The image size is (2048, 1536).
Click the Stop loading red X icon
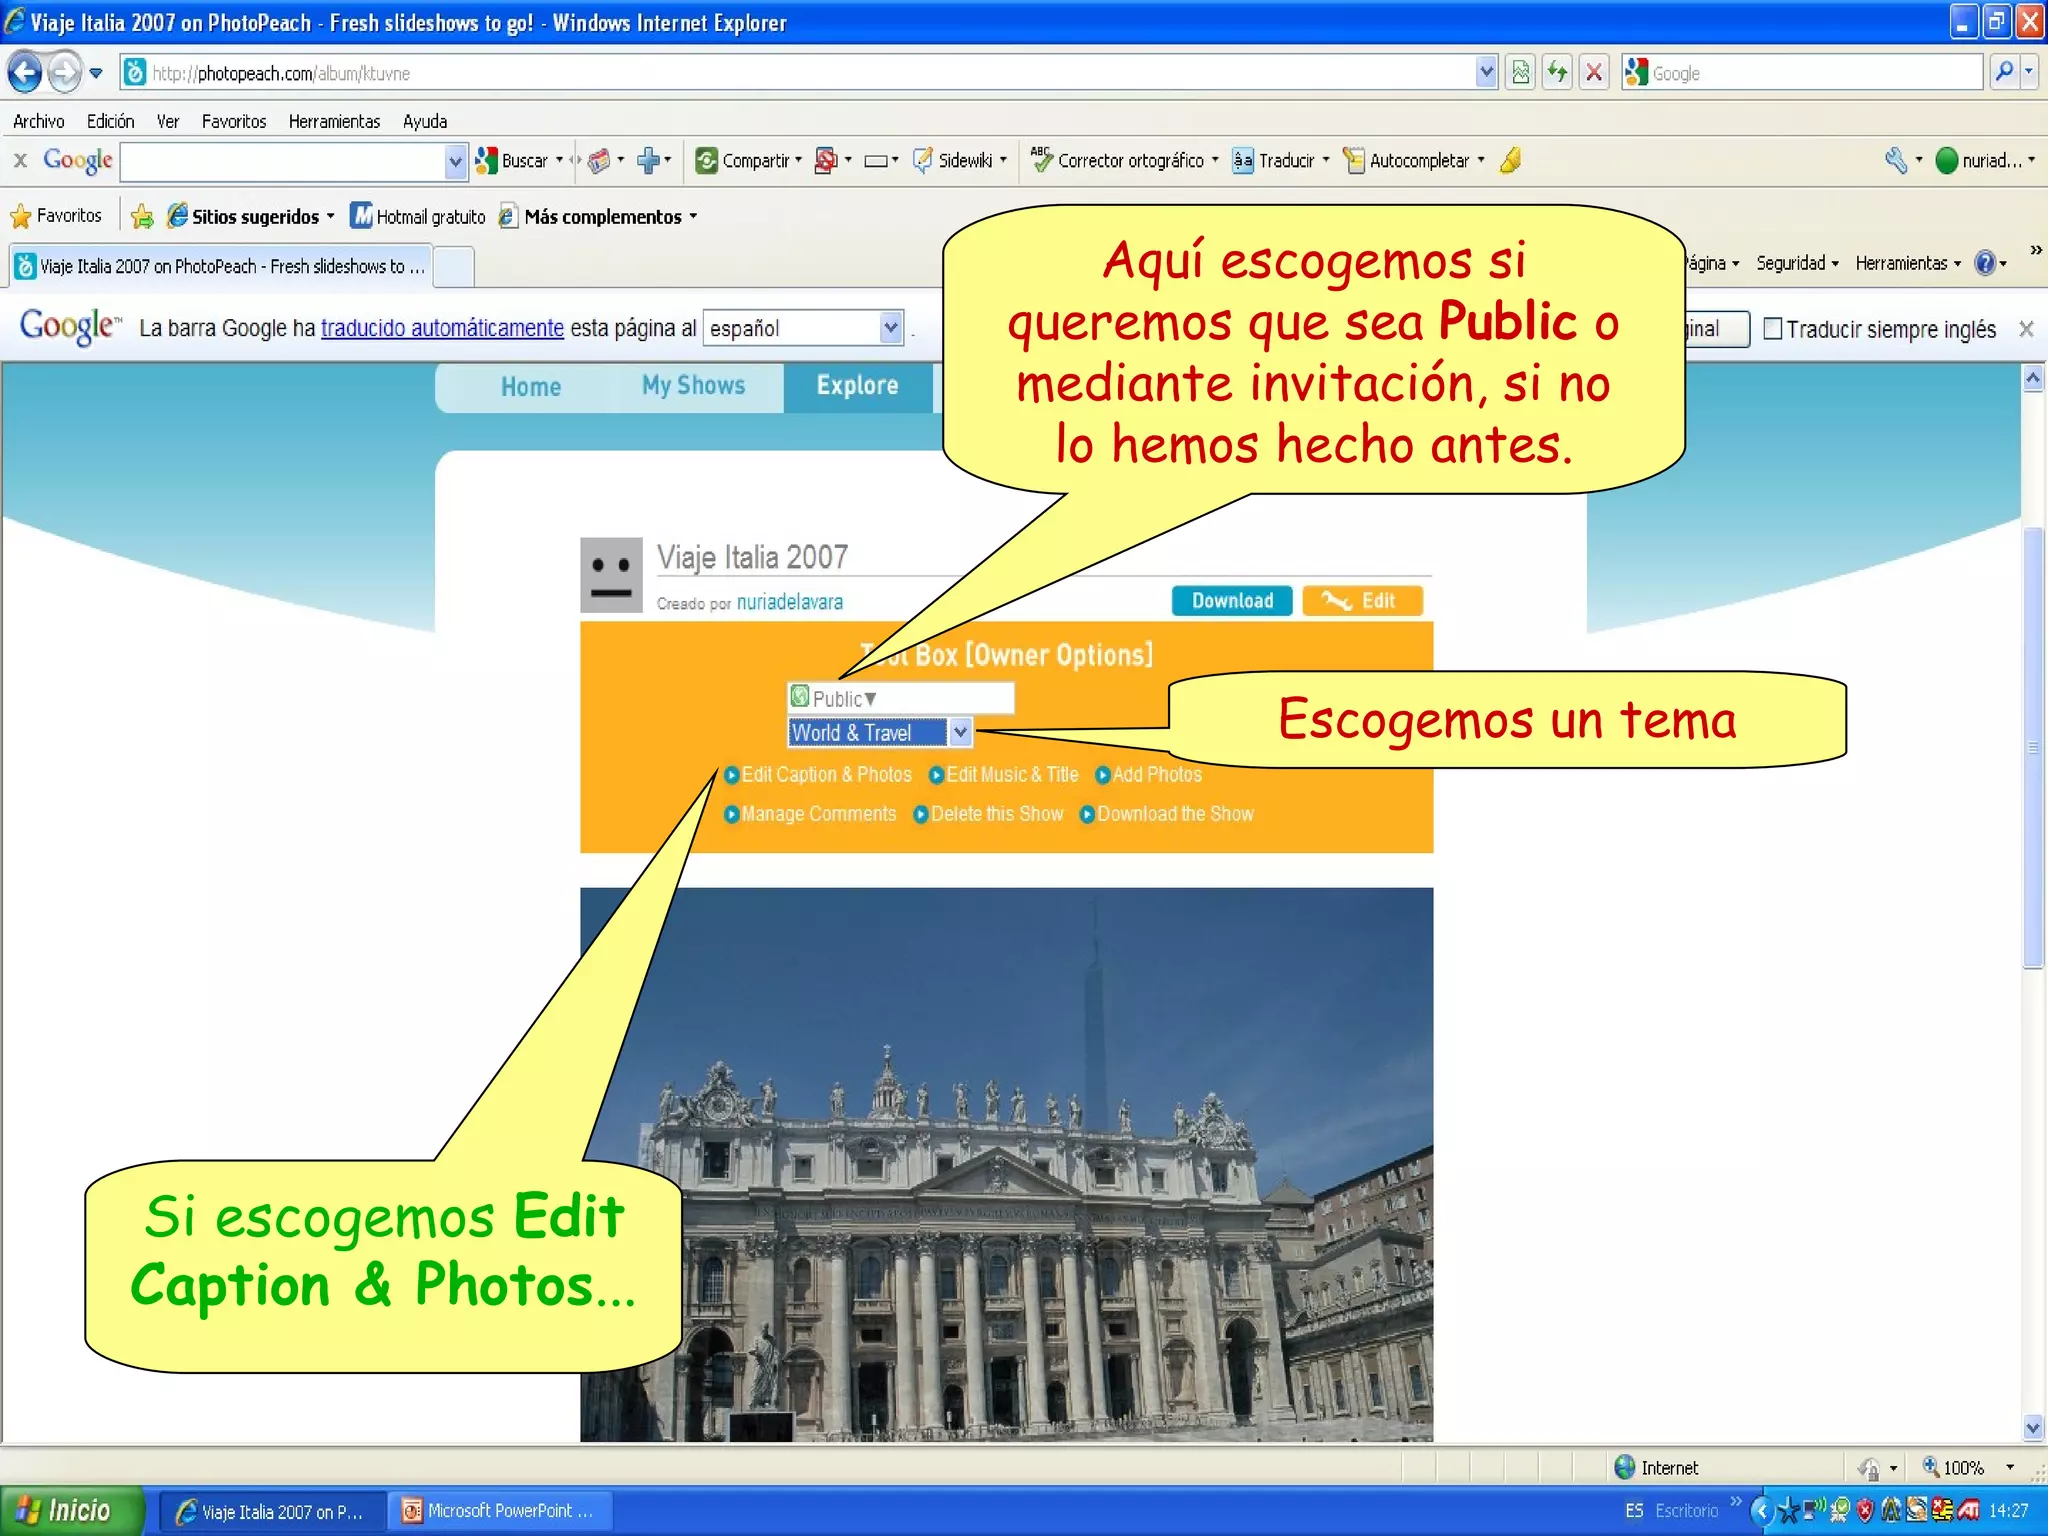coord(1594,72)
